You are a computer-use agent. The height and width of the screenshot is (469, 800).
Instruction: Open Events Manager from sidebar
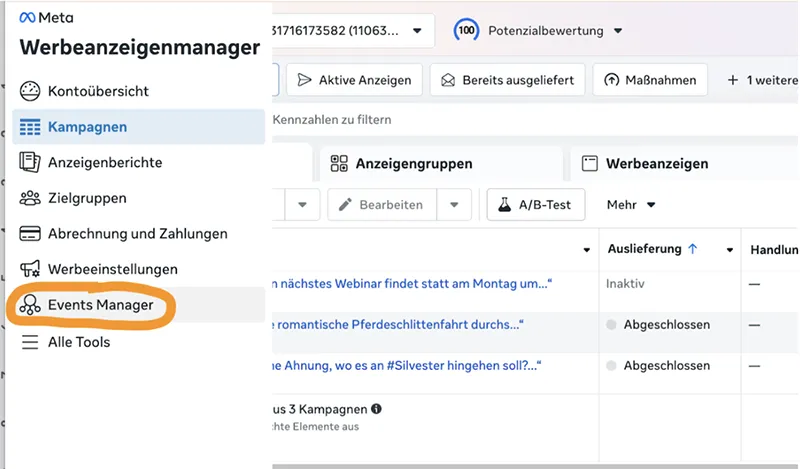[x=138, y=305]
